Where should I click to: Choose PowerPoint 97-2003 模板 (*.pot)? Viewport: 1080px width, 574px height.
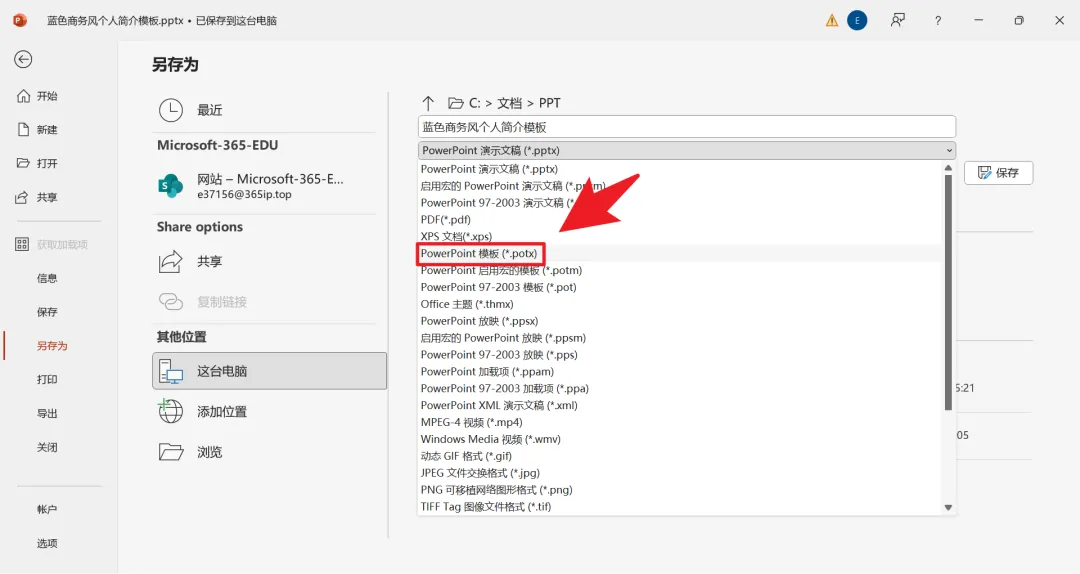point(680,287)
